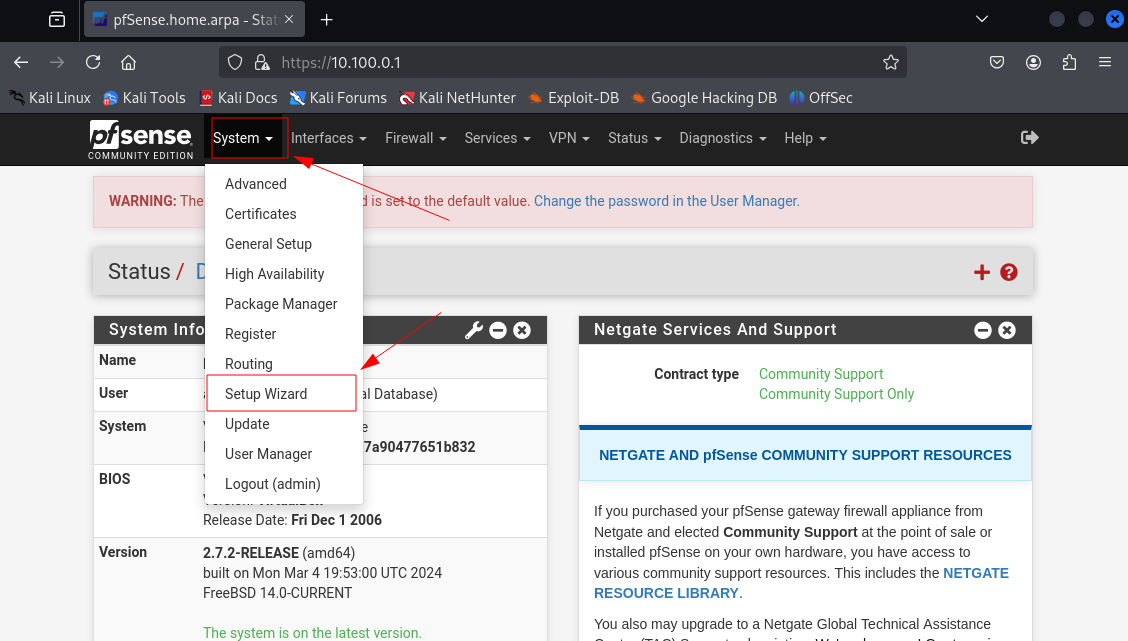1128x641 pixels.
Task: Open the Google Hacking DB bookmark
Action: pos(704,98)
